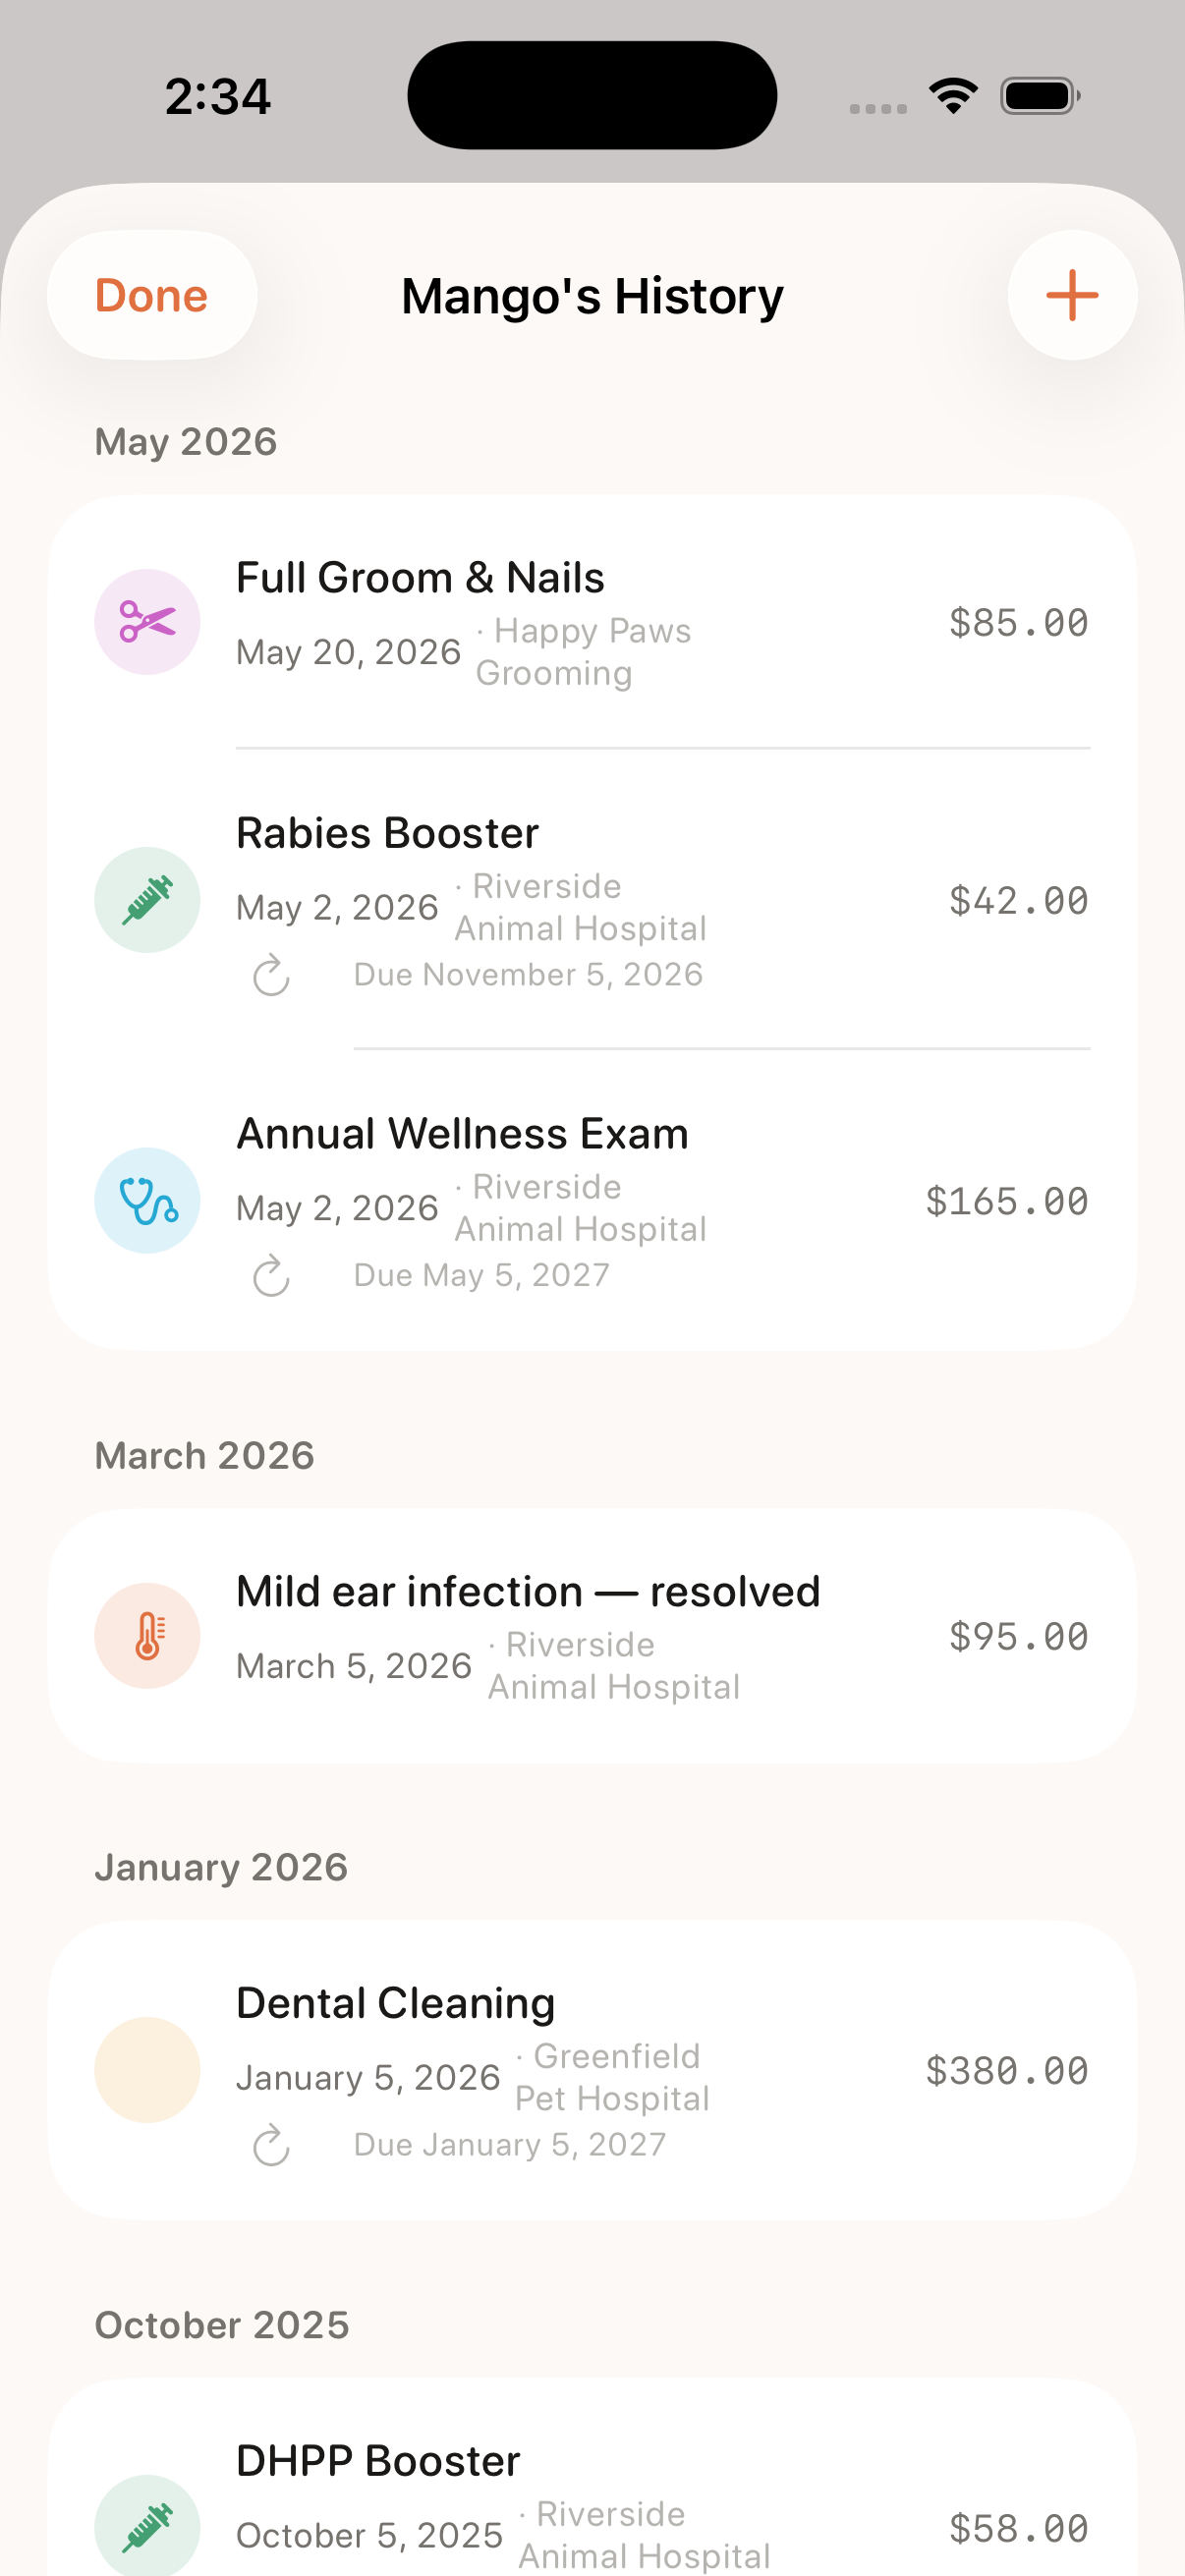Tap the stethoscope icon for Wellness Exam
Screen dimensions: 1185x2576
pyautogui.click(x=147, y=1200)
